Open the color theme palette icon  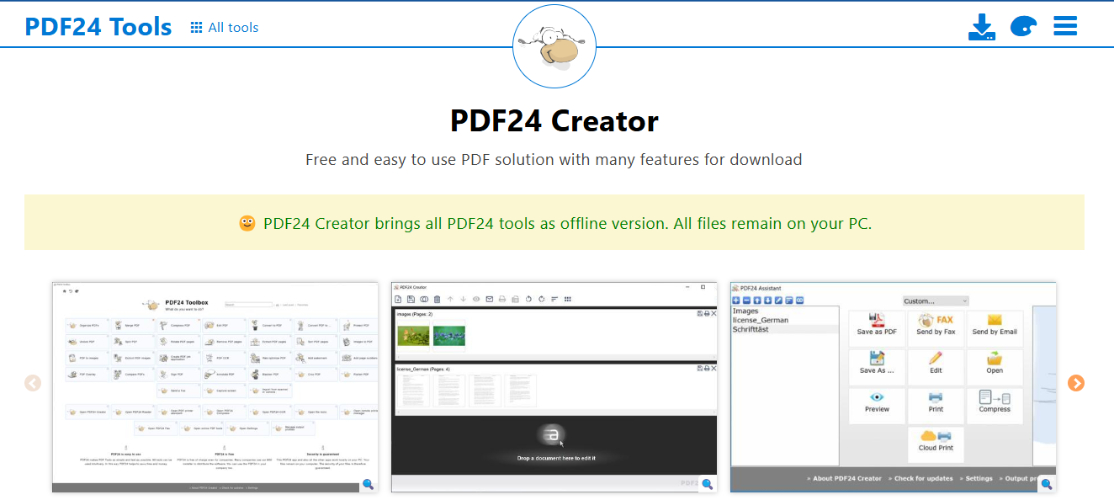[x=1023, y=27]
